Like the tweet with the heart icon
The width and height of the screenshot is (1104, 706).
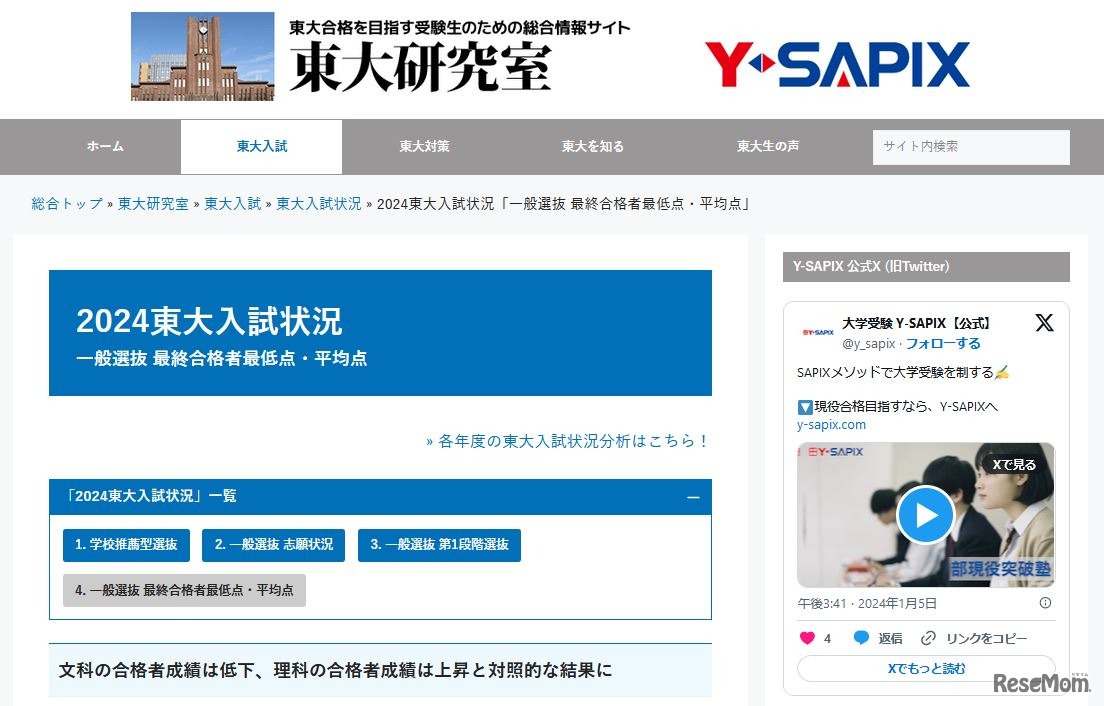point(807,638)
